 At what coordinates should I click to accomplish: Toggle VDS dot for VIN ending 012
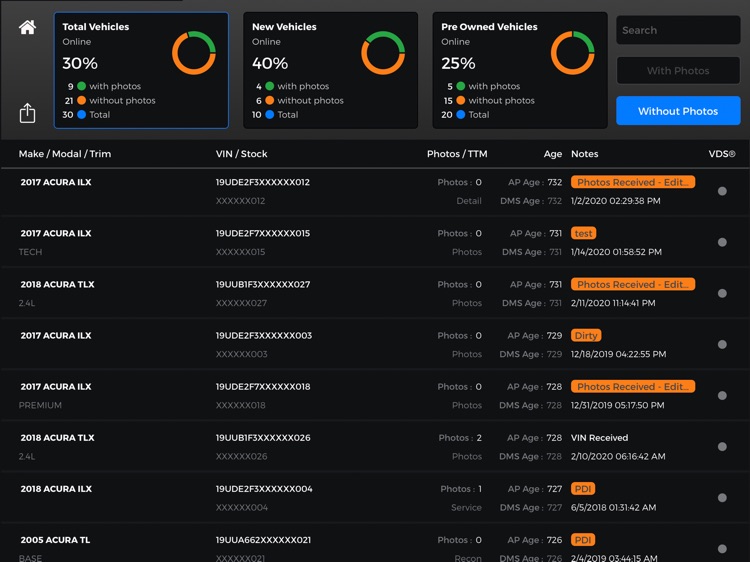tap(722, 191)
